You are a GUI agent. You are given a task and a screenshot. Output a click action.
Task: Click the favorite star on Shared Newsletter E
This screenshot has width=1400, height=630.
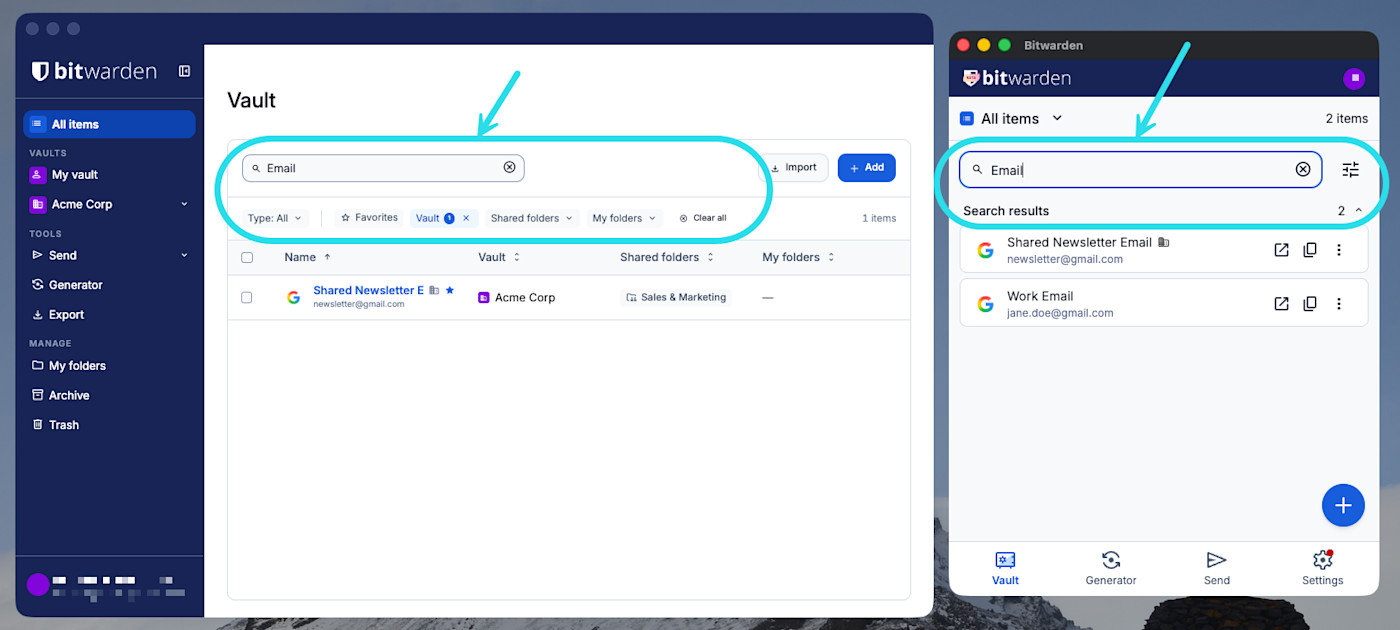click(x=450, y=290)
